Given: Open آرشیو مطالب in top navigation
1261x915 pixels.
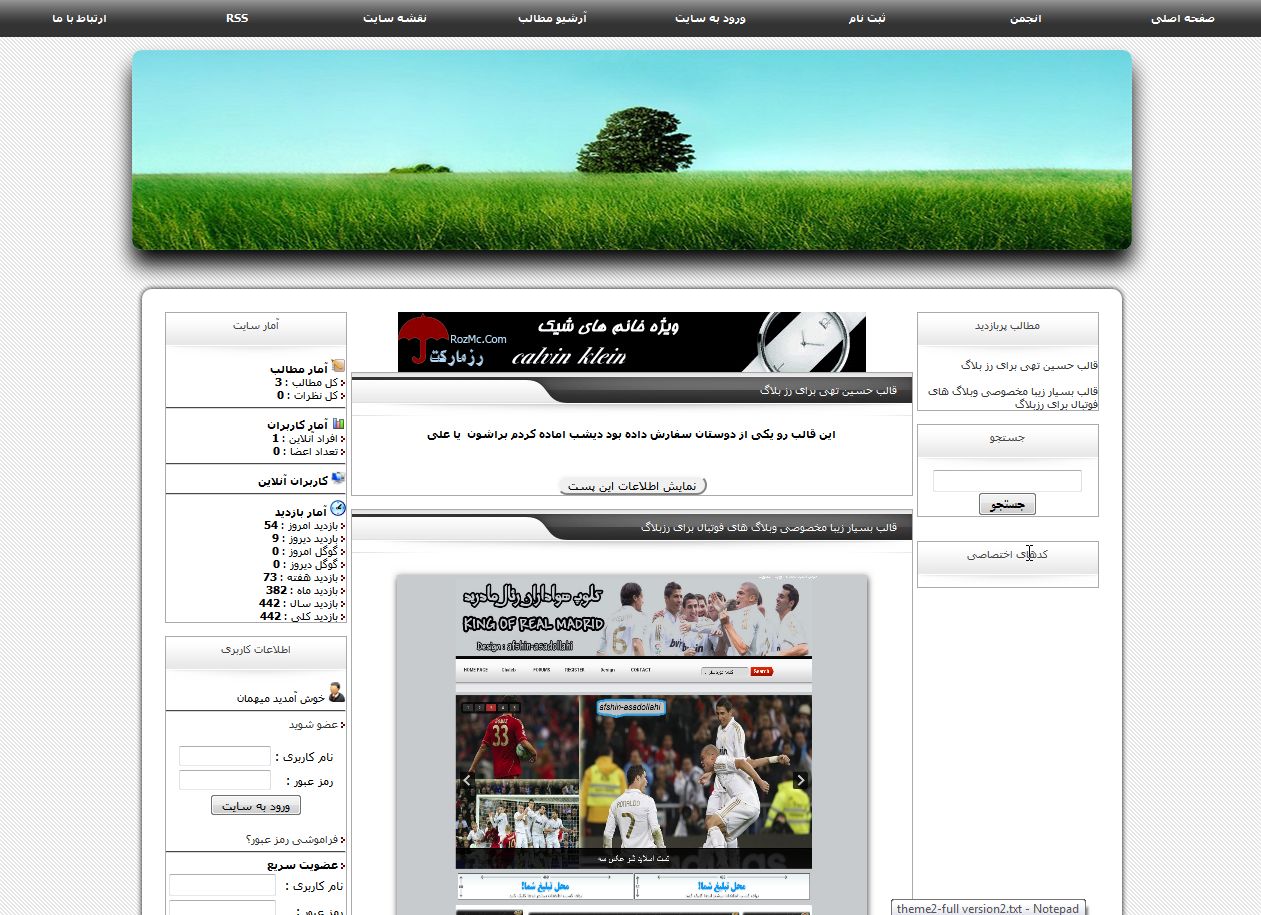Looking at the screenshot, I should pos(552,18).
